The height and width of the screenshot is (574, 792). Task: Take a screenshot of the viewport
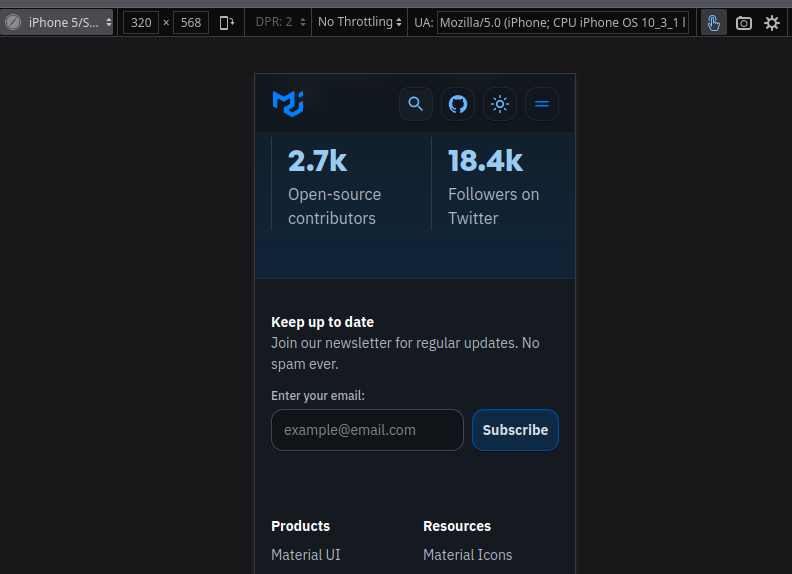tap(744, 23)
